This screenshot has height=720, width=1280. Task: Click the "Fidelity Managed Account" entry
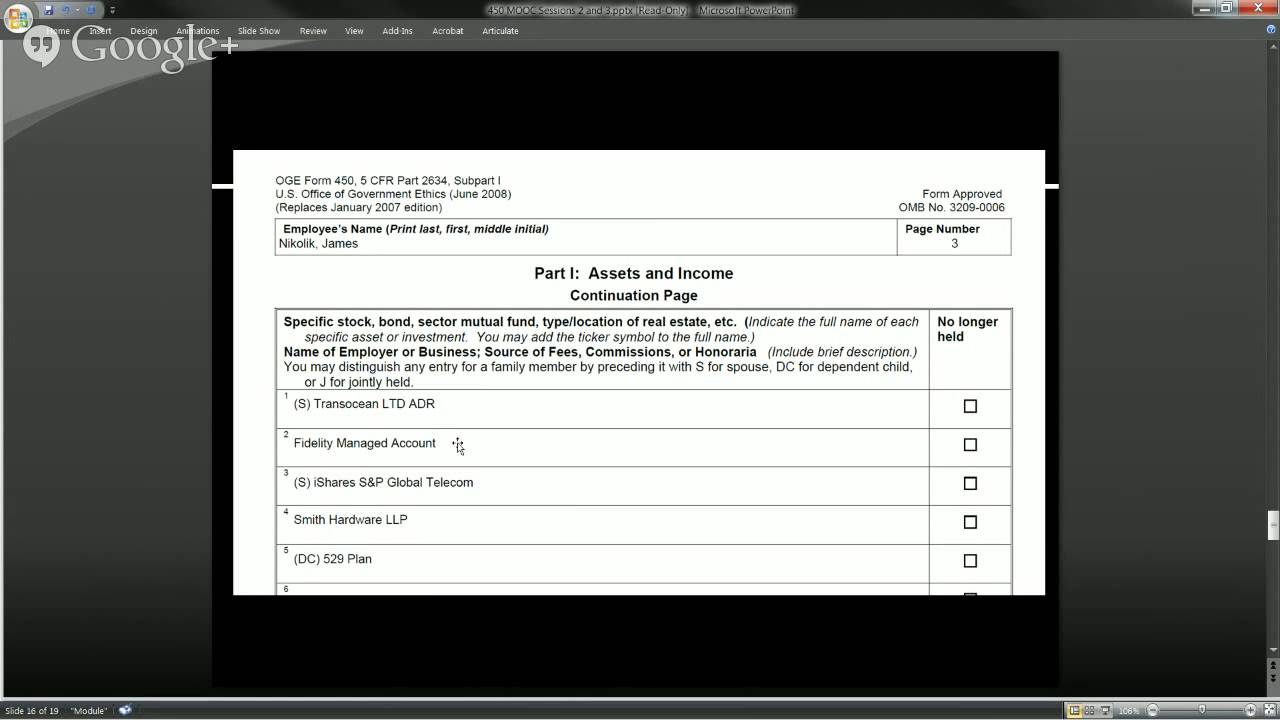coord(364,443)
